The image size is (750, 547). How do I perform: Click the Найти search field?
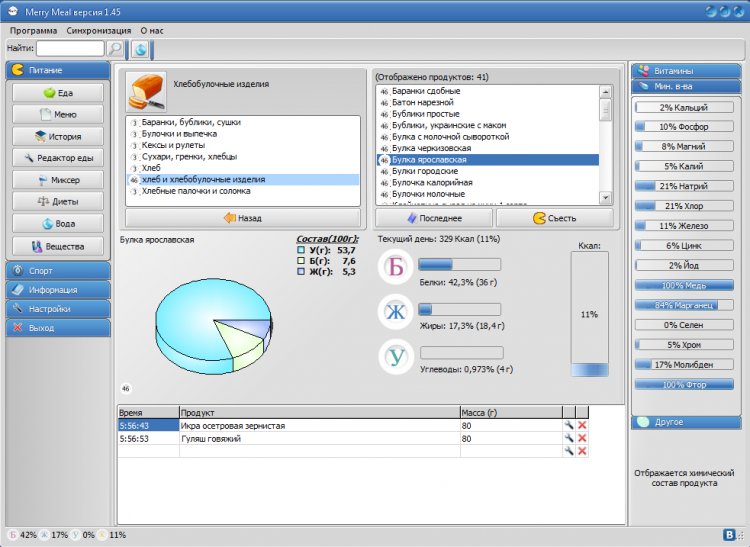coord(70,48)
